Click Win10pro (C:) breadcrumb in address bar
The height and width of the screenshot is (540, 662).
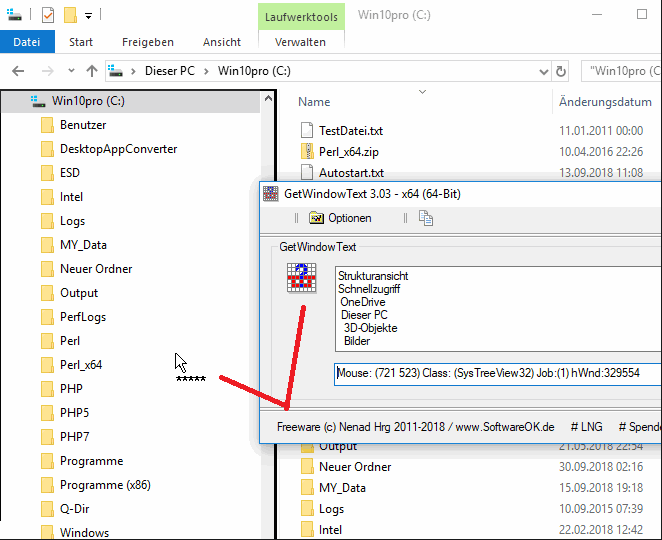[254, 71]
